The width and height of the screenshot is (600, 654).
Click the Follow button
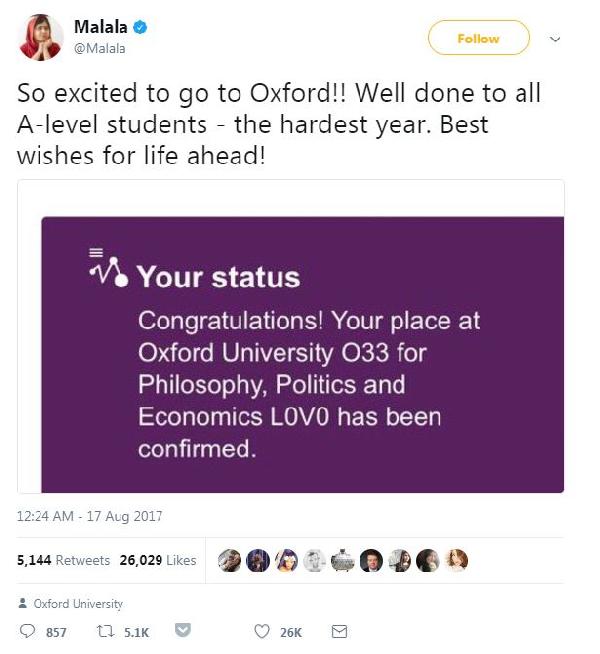(478, 38)
